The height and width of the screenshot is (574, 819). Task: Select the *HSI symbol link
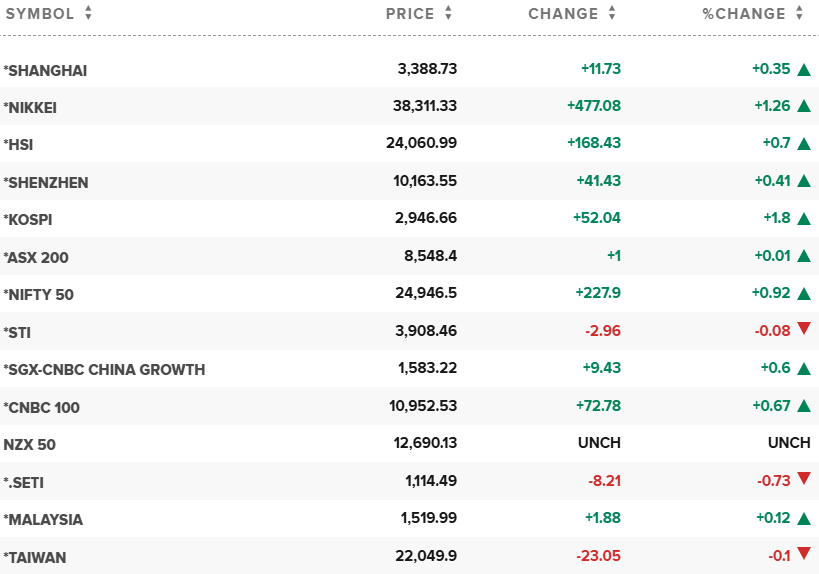pyautogui.click(x=18, y=144)
